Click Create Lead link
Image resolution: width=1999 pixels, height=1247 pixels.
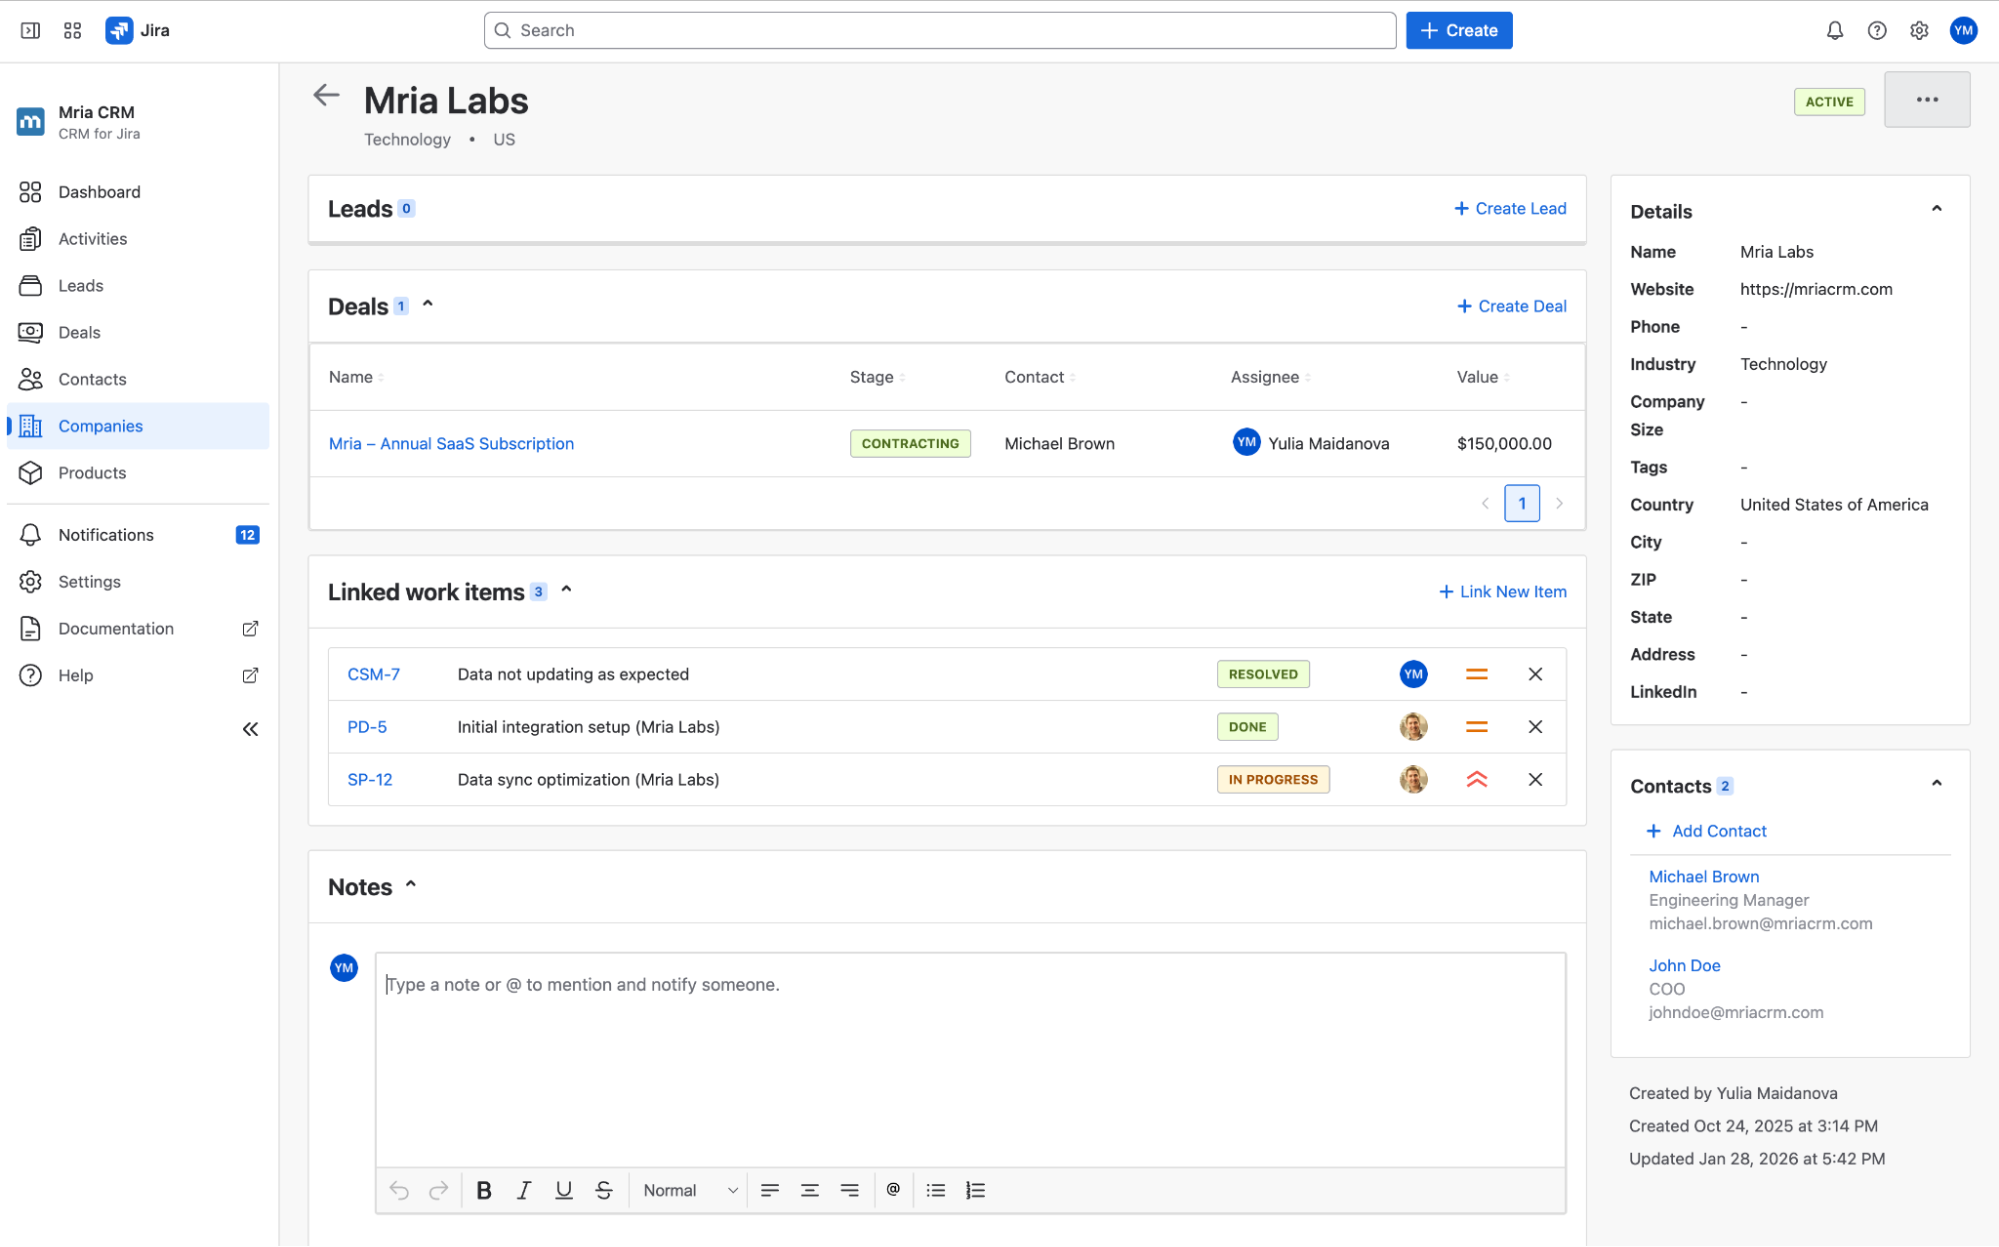point(1509,208)
